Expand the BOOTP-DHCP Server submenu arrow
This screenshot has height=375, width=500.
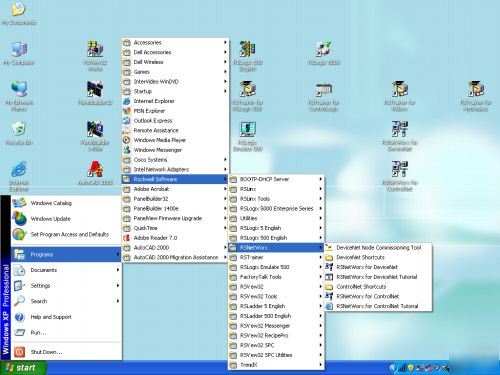321,179
